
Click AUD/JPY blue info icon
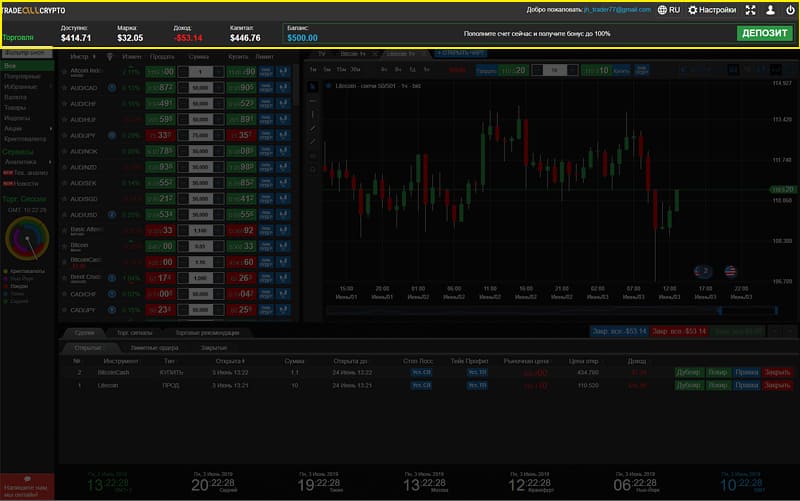pyautogui.click(x=112, y=135)
